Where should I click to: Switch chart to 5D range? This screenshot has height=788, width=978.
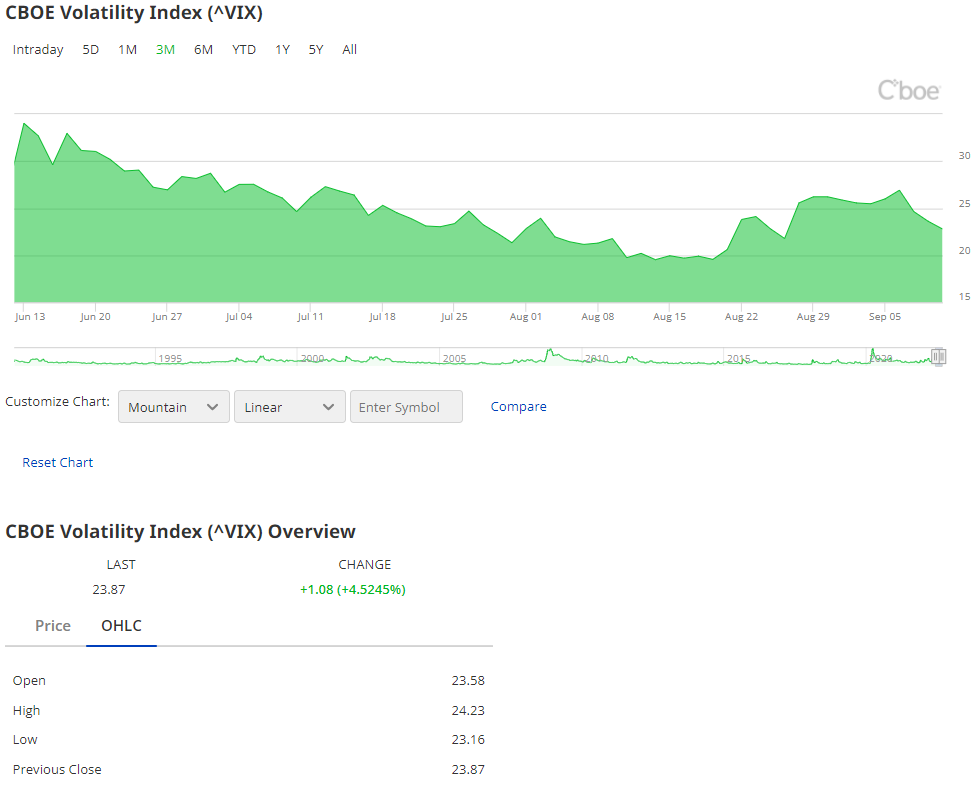click(90, 50)
